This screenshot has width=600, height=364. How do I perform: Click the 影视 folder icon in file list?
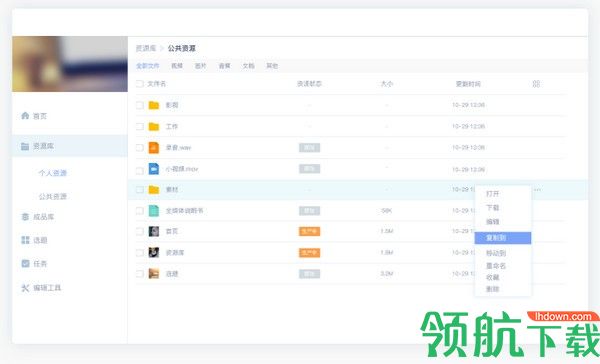point(154,105)
